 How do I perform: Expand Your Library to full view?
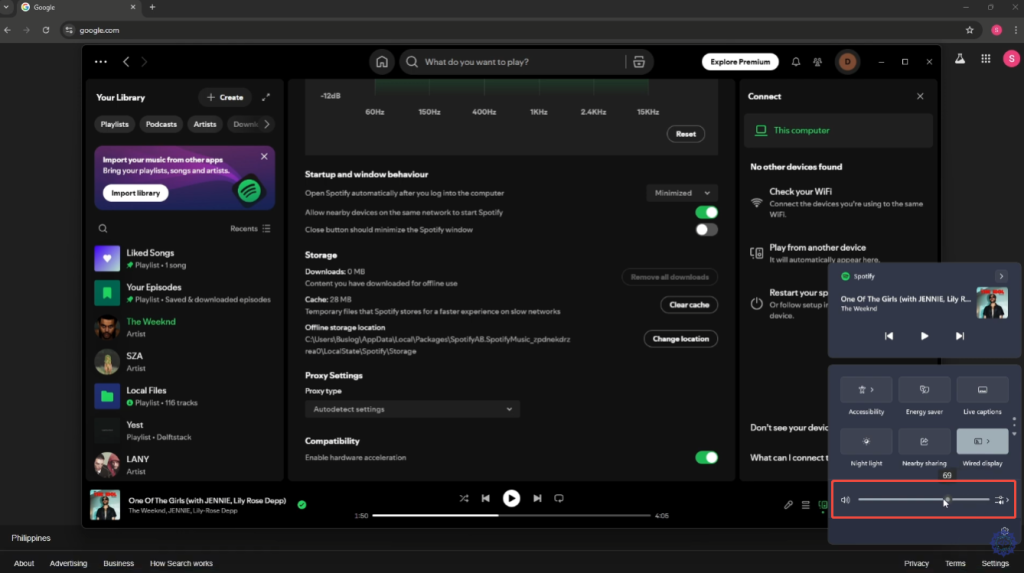pyautogui.click(x=266, y=97)
